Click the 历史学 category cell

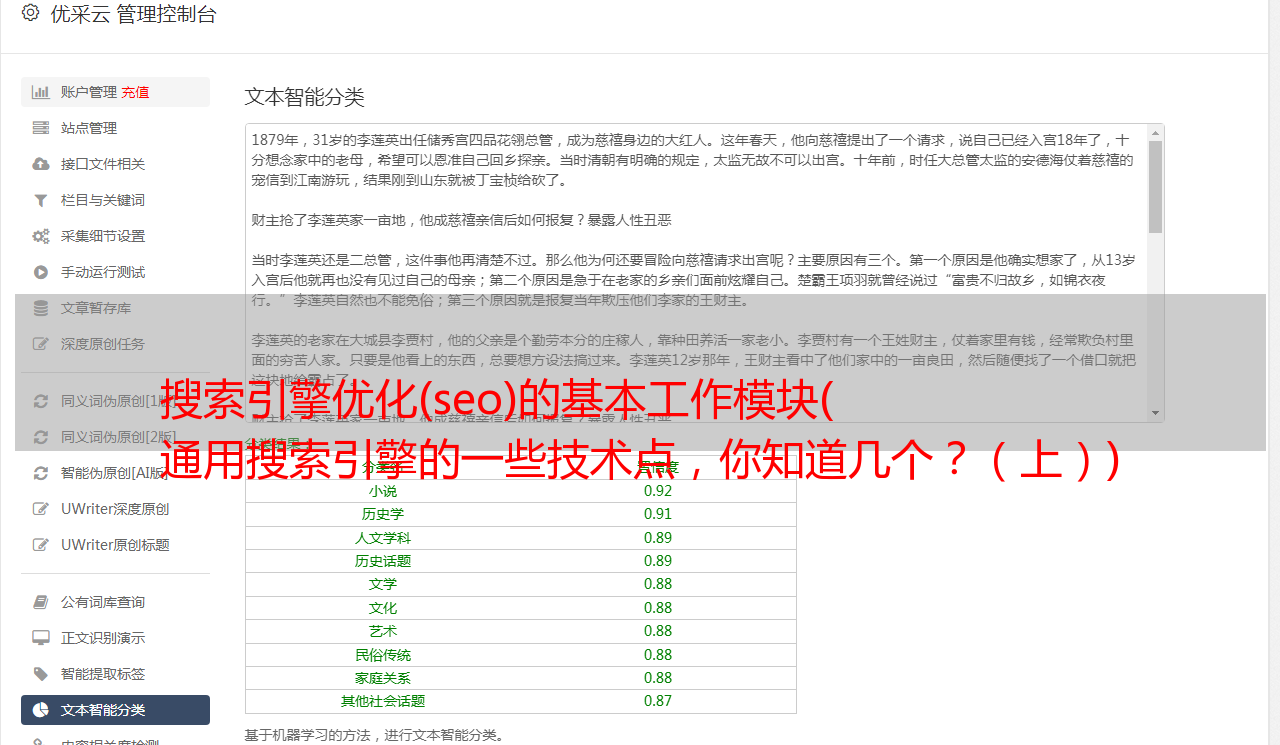tap(383, 514)
